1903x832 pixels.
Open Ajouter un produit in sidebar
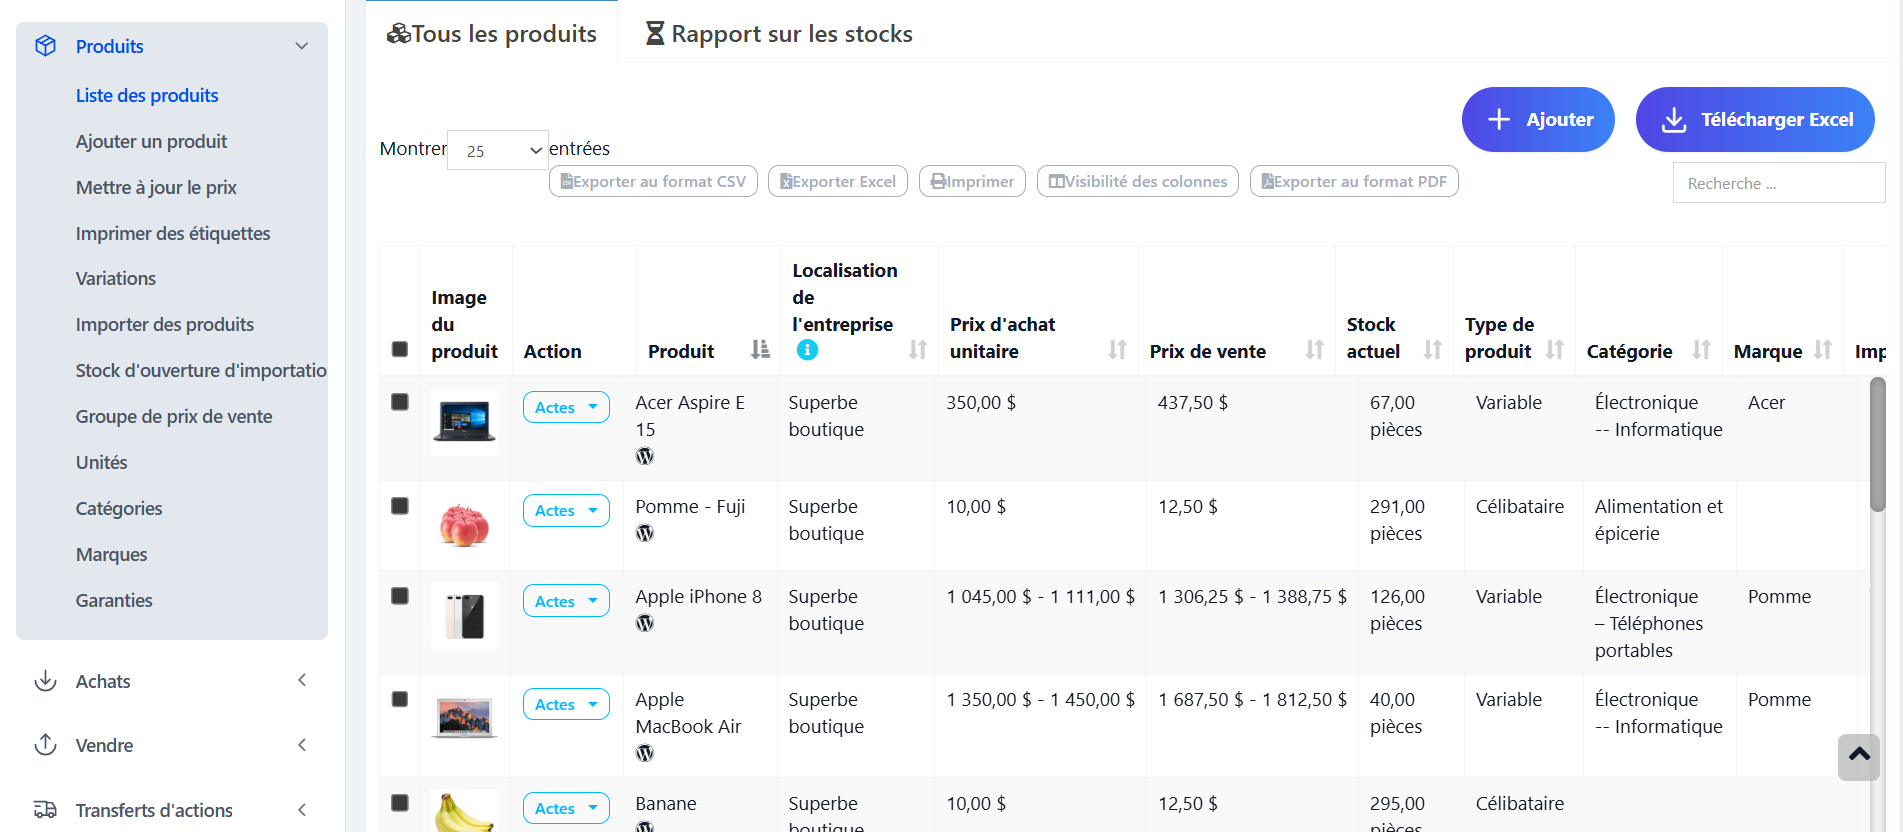151,141
